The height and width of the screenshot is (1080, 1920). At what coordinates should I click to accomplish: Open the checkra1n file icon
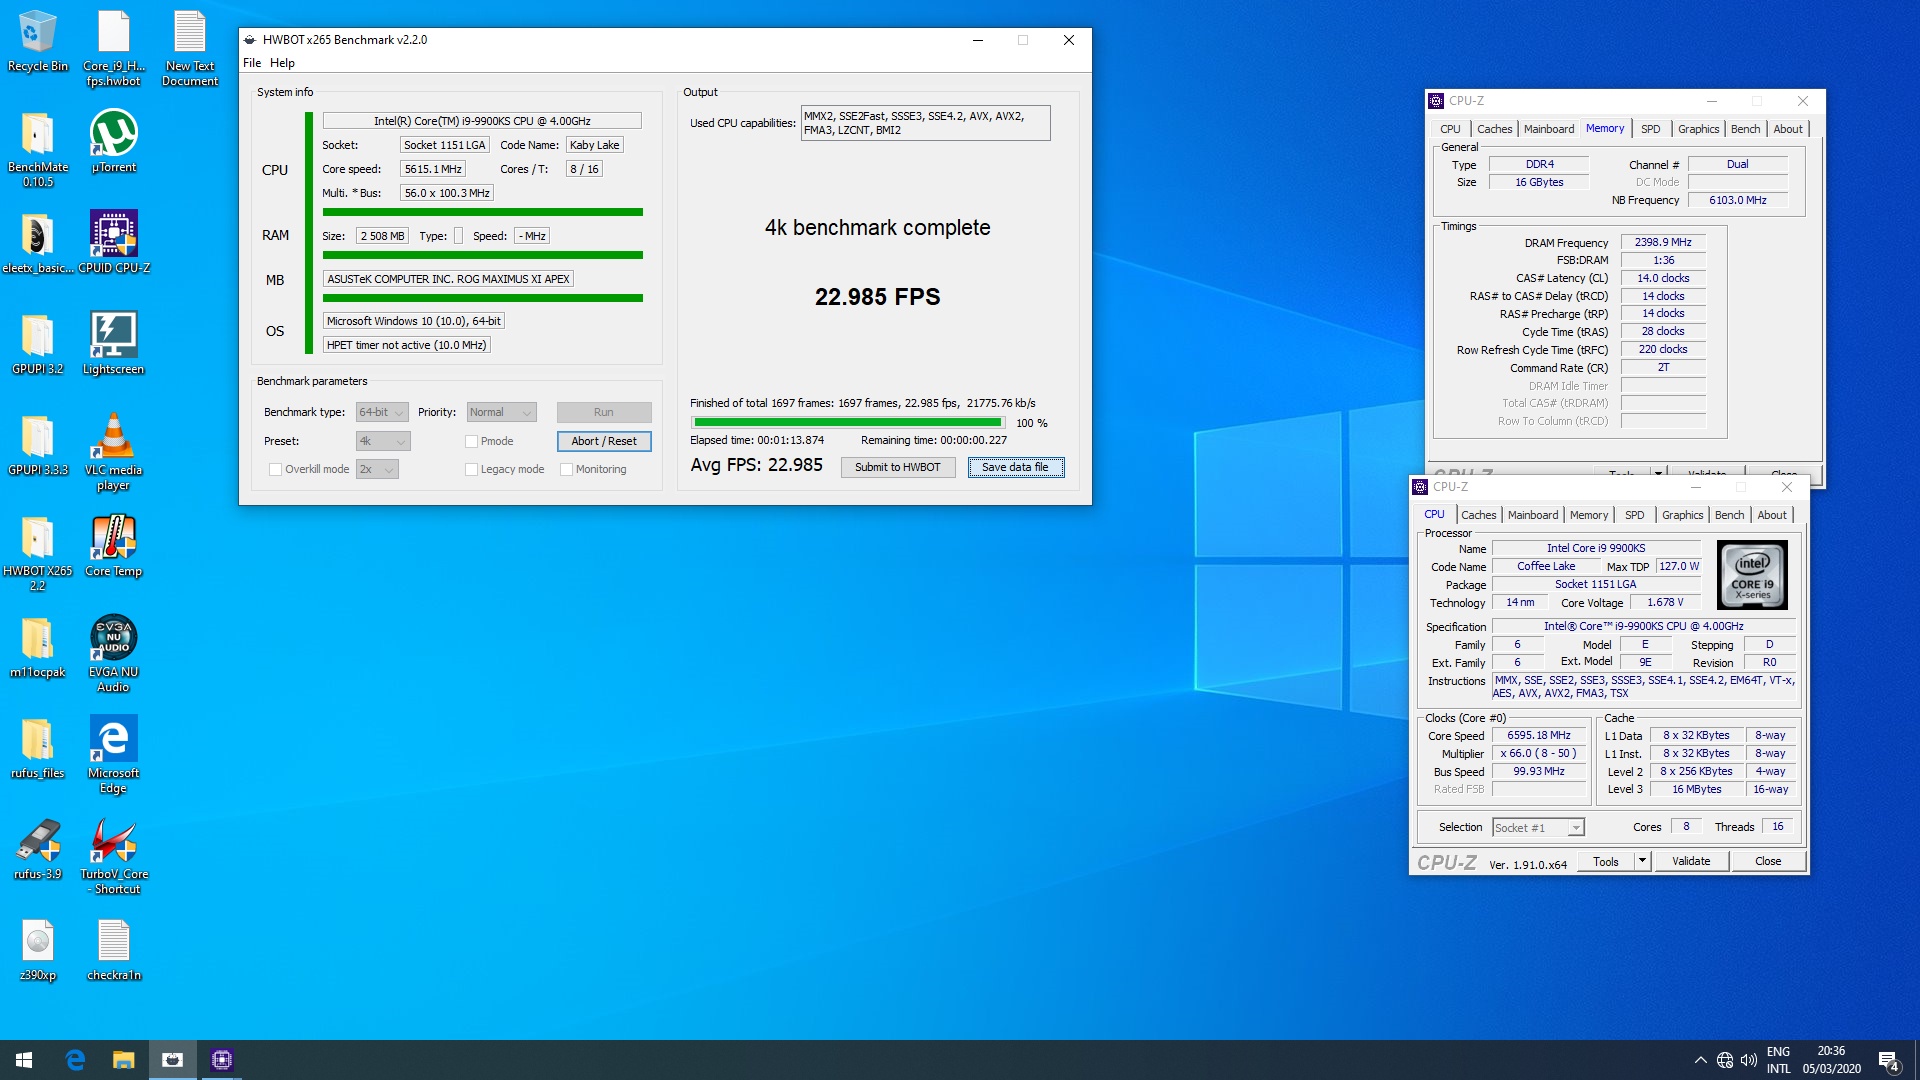click(114, 949)
